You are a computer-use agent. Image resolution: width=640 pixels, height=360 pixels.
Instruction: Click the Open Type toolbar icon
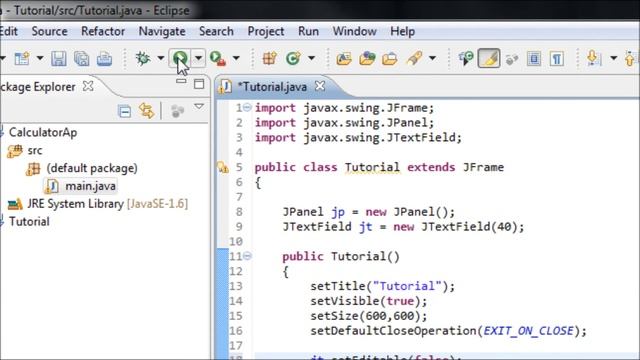pos(344,59)
